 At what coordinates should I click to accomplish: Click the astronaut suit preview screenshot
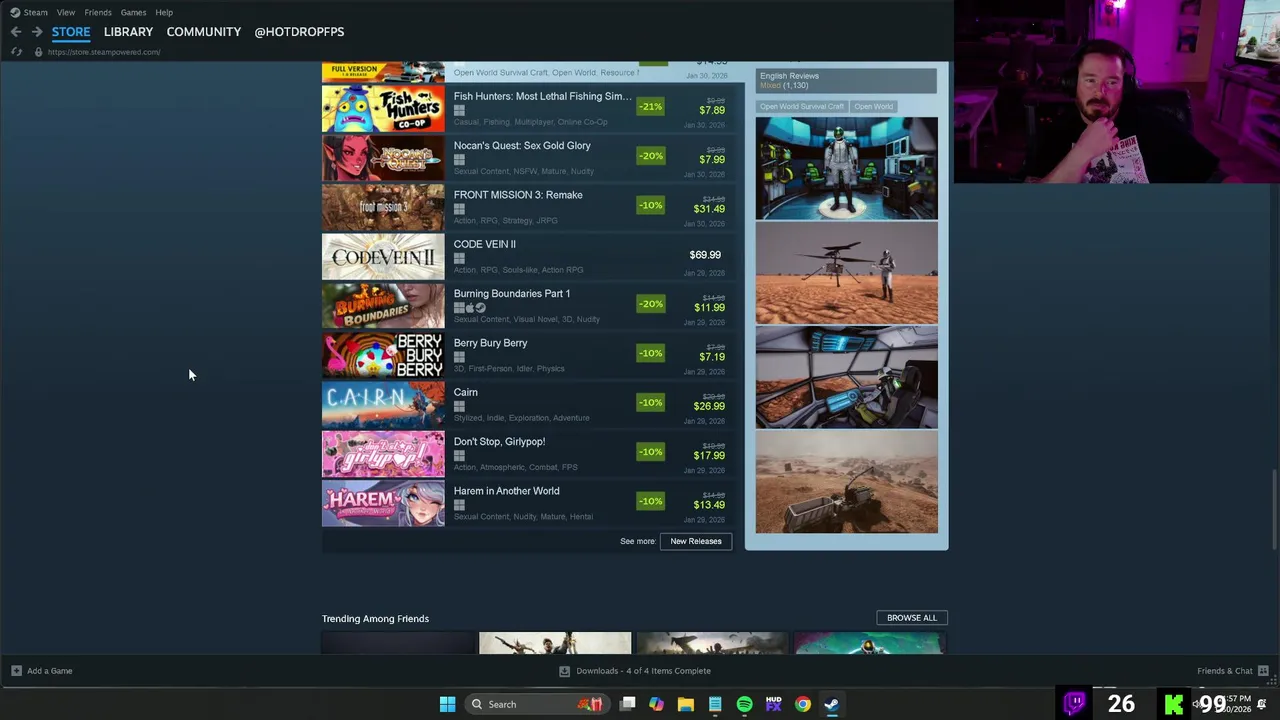846,168
